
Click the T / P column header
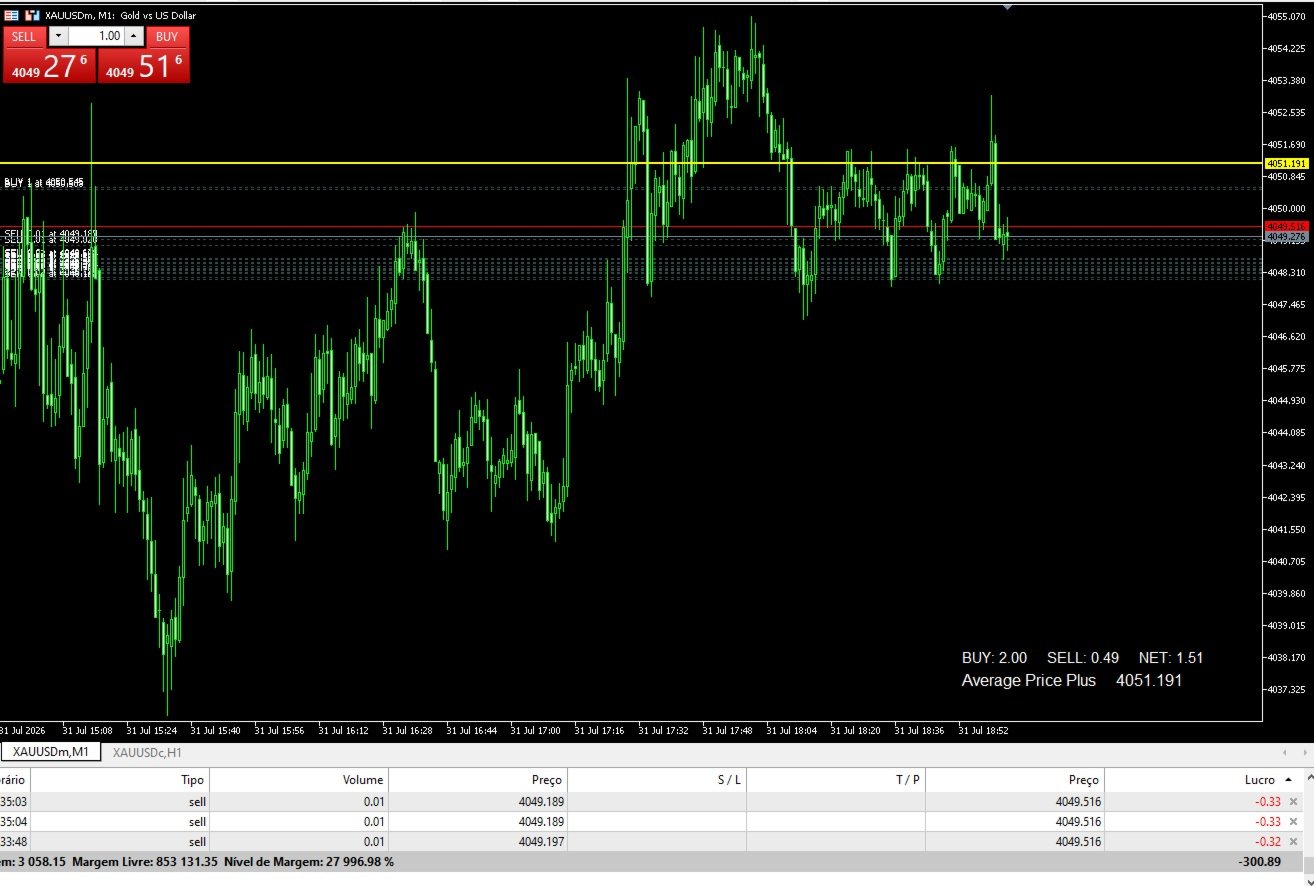coord(836,780)
